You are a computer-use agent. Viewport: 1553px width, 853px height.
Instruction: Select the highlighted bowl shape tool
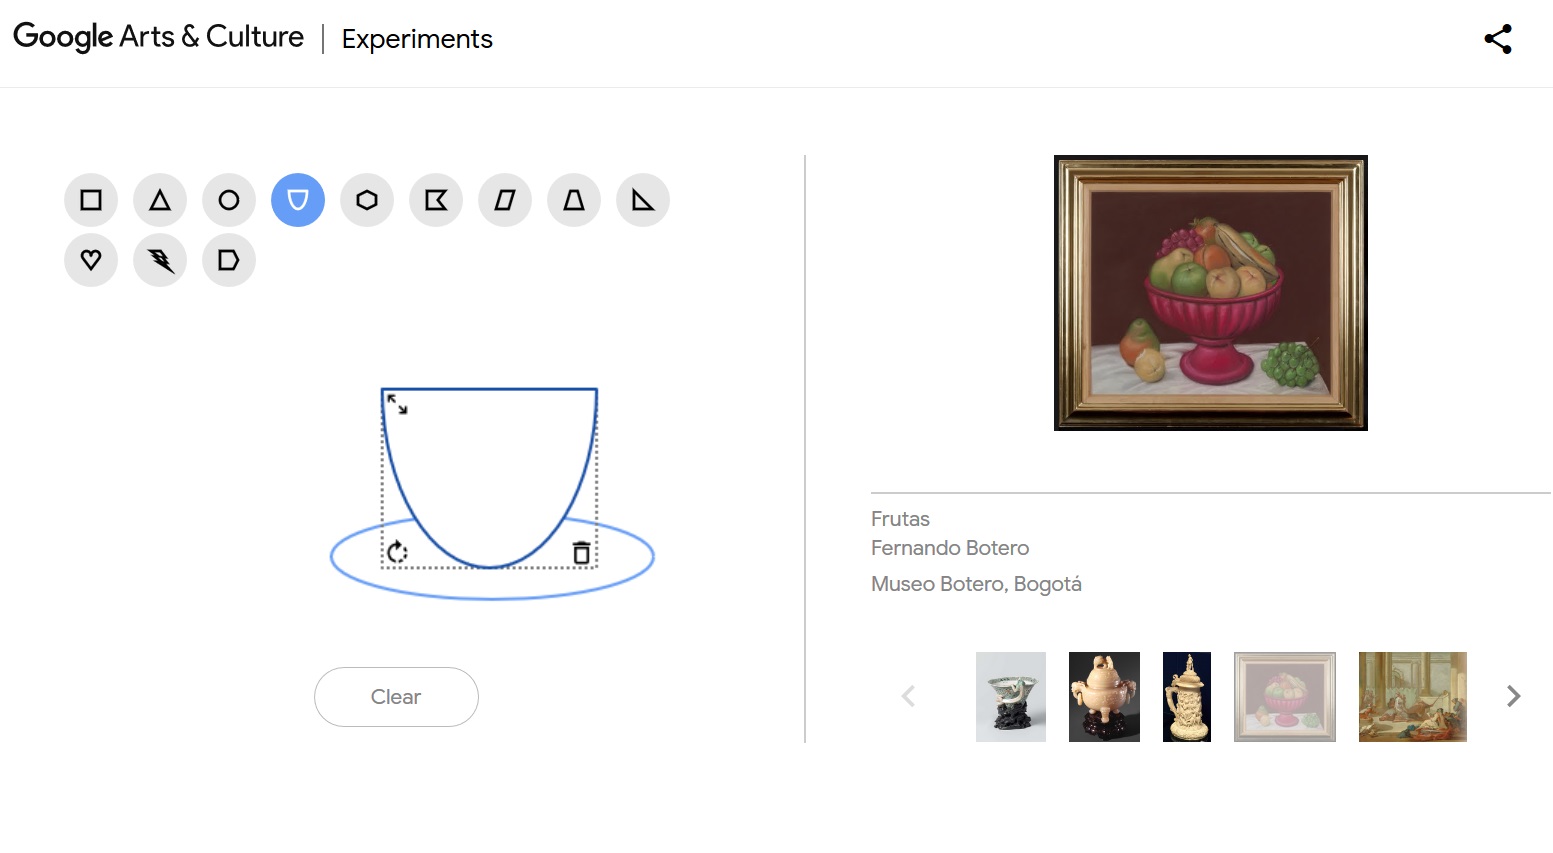point(298,200)
